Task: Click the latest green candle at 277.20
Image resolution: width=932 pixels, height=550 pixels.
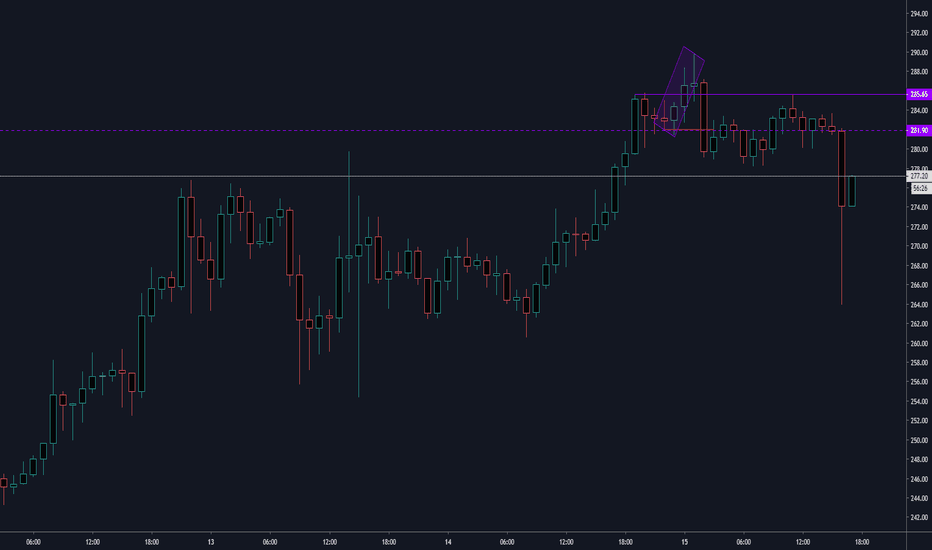Action: [x=852, y=191]
